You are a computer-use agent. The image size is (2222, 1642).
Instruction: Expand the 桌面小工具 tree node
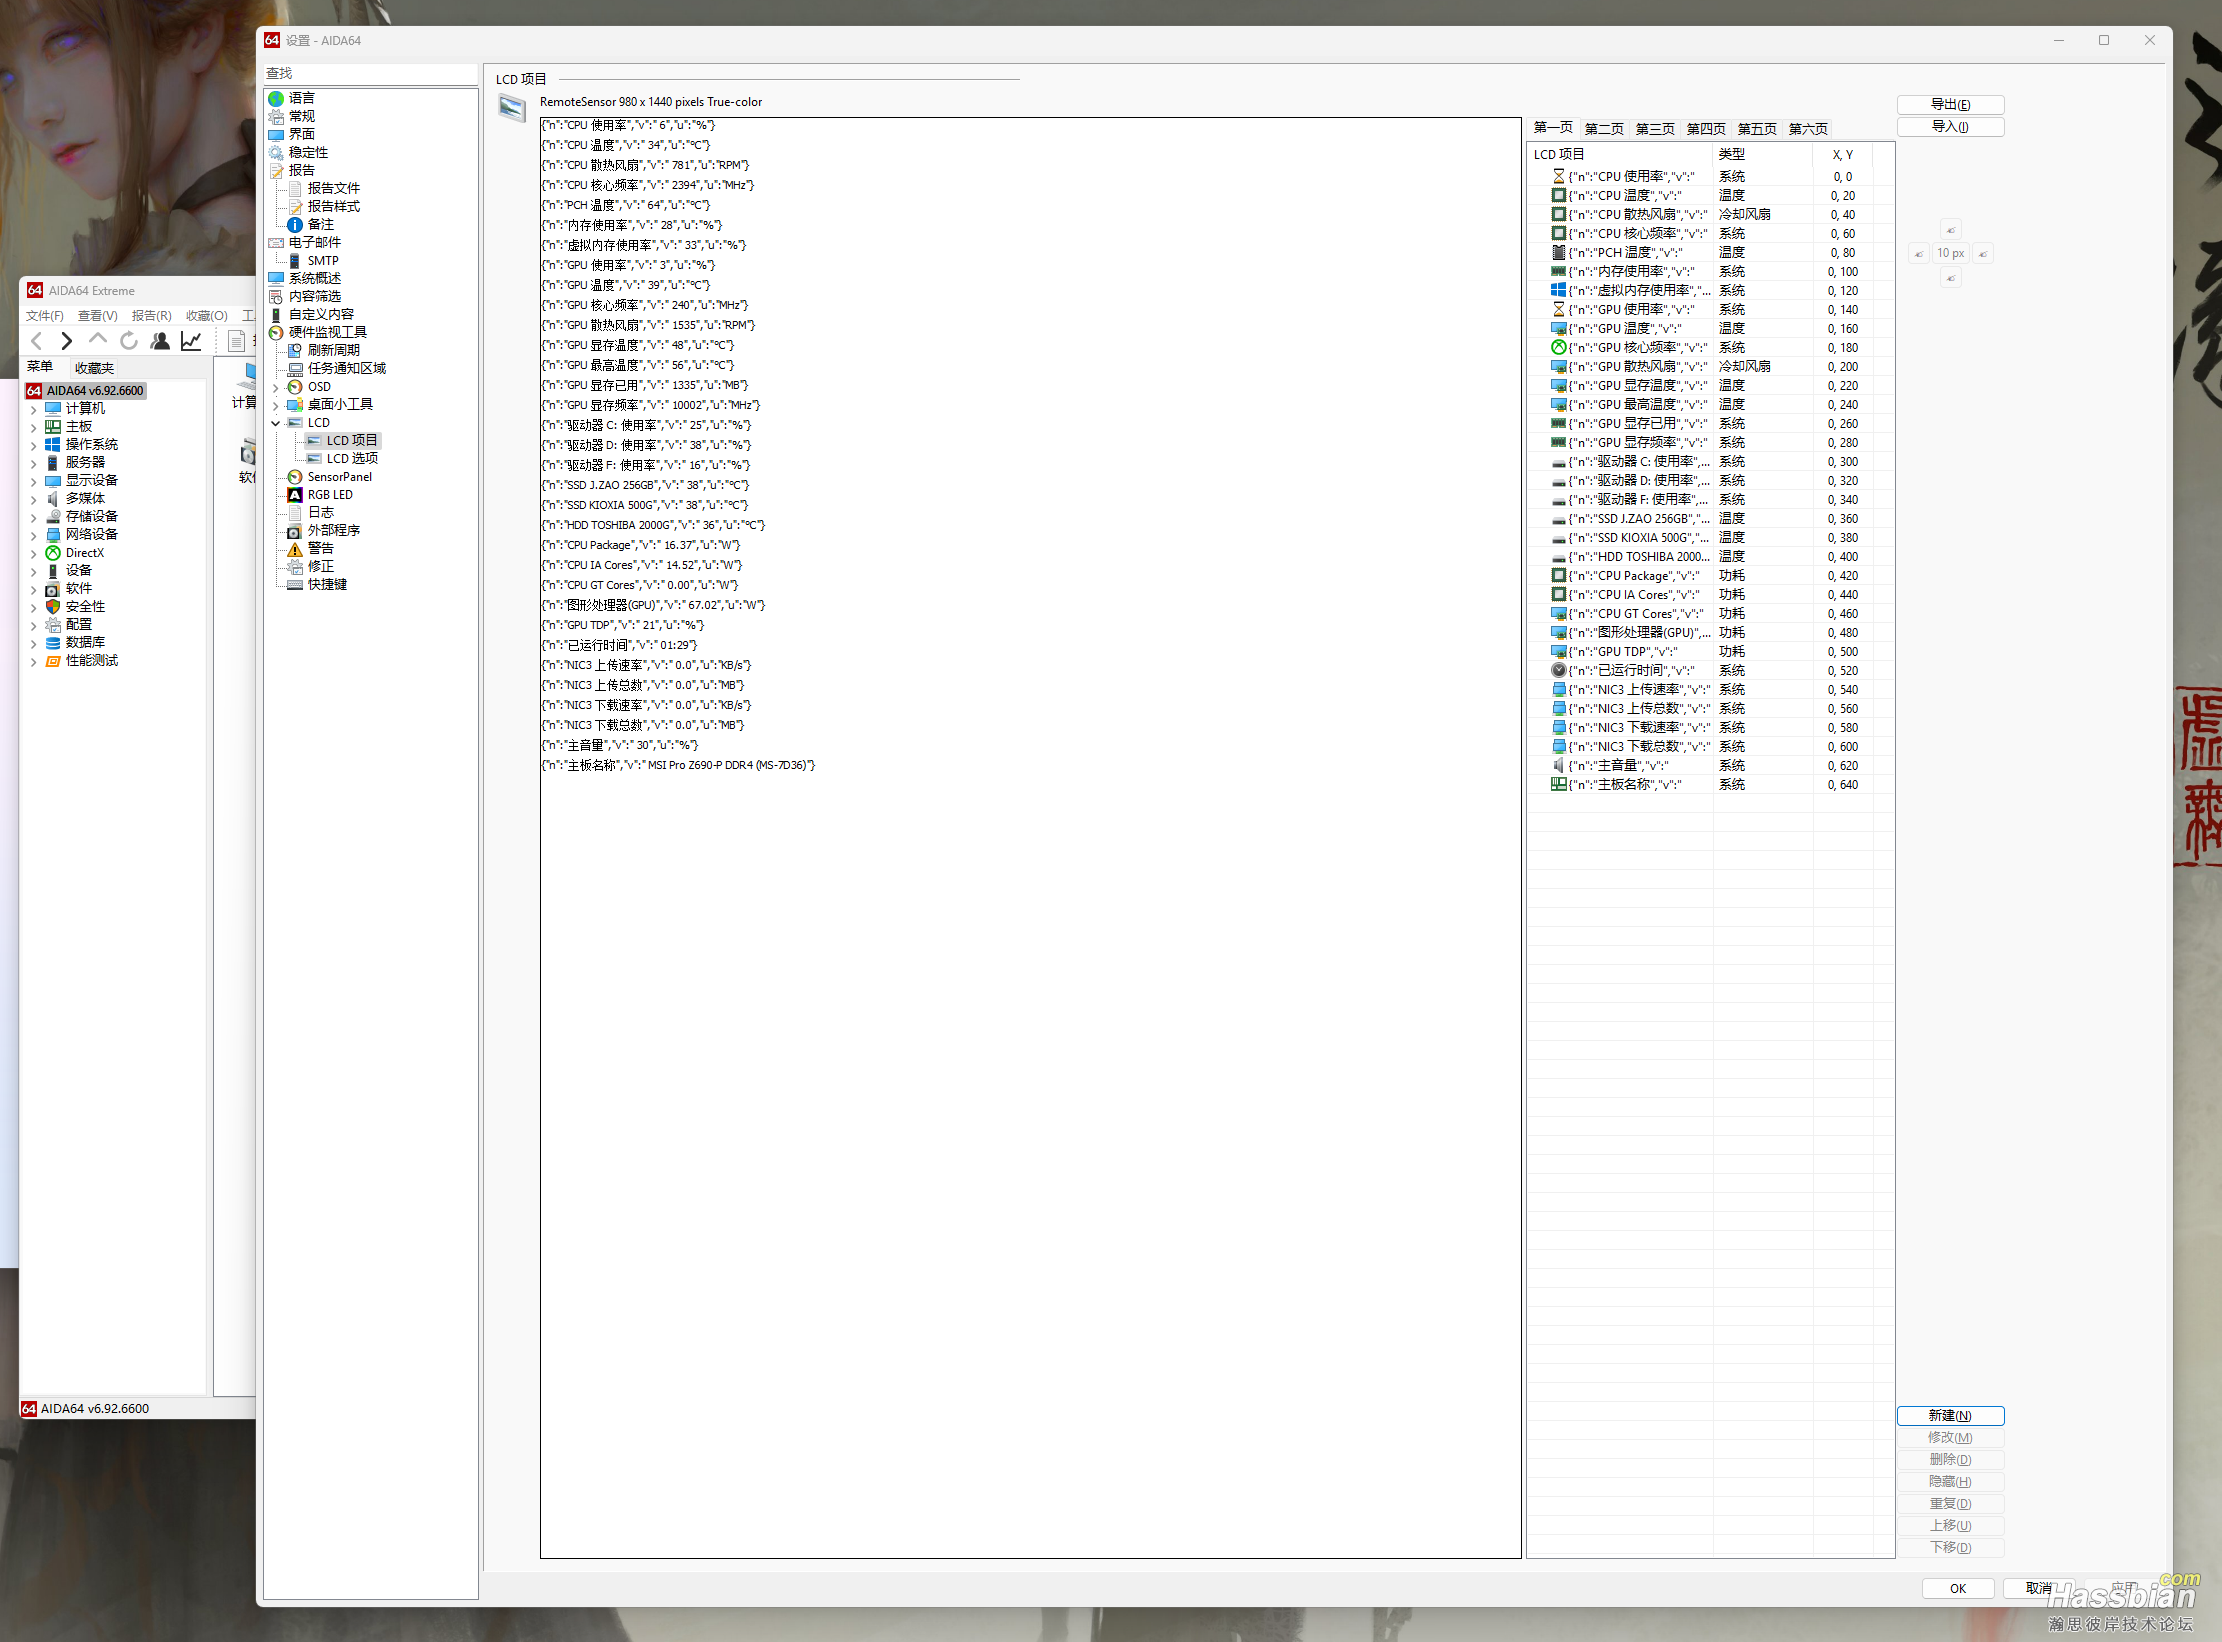[x=276, y=405]
